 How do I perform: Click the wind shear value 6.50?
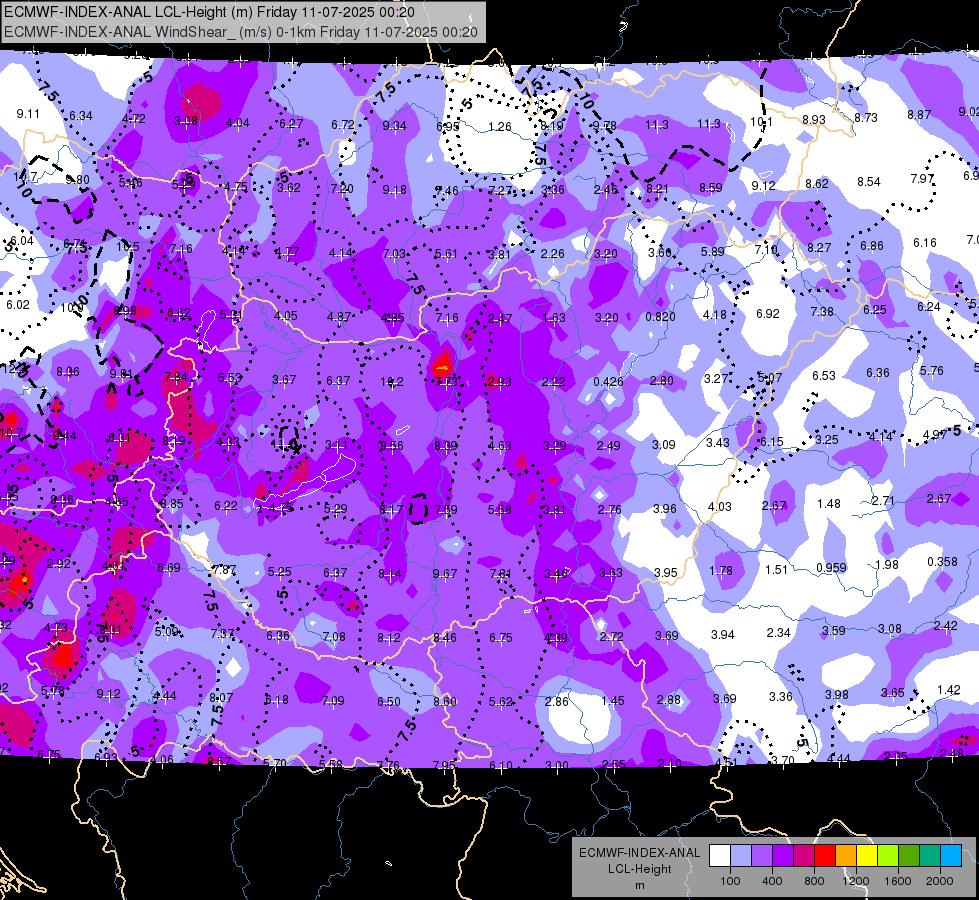pyautogui.click(x=389, y=702)
